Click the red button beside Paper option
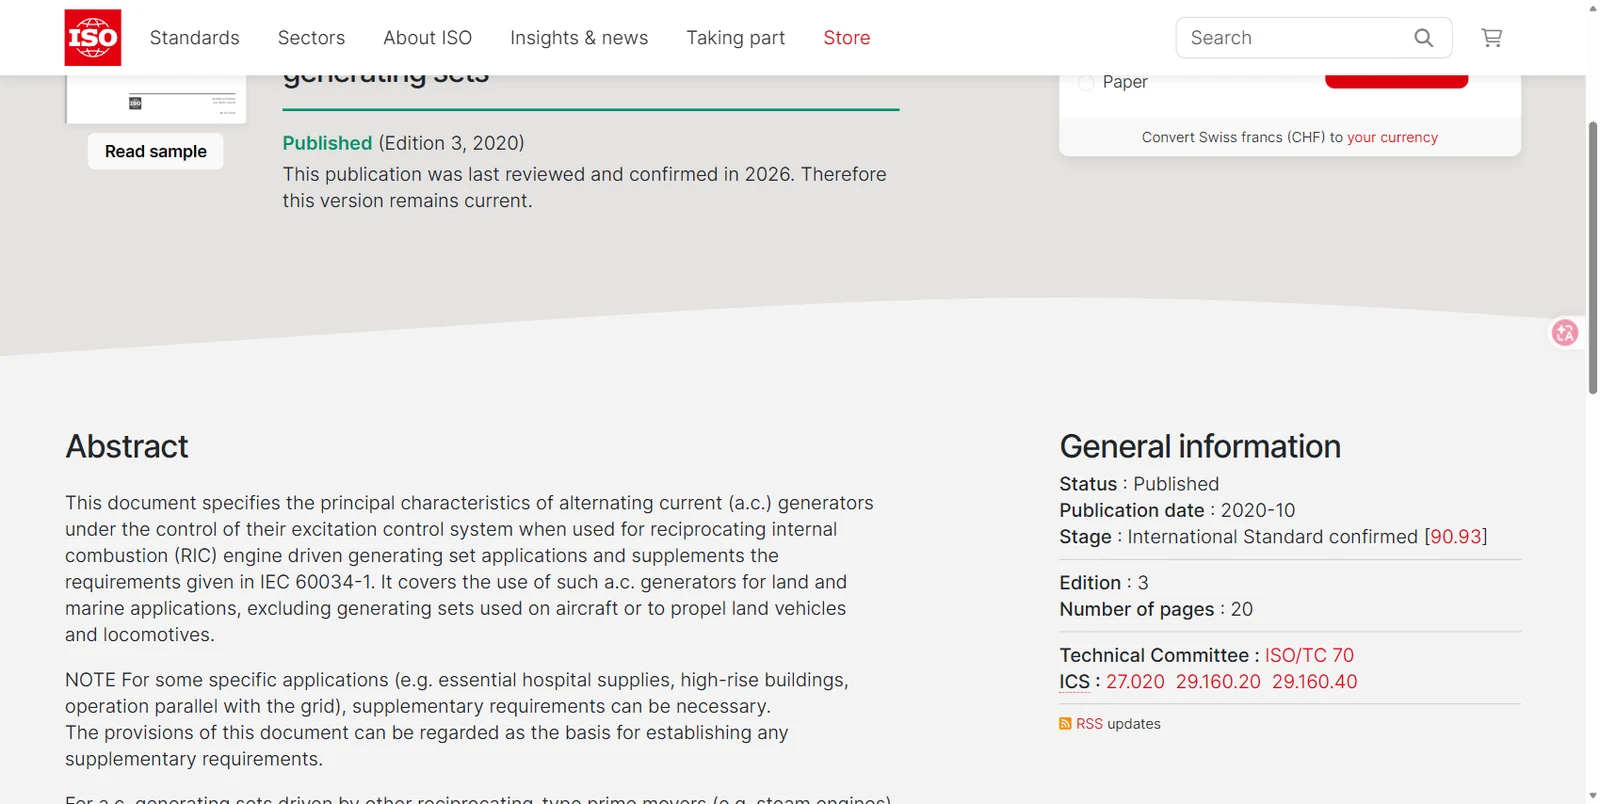Viewport: 1600px width, 804px height. (x=1396, y=81)
